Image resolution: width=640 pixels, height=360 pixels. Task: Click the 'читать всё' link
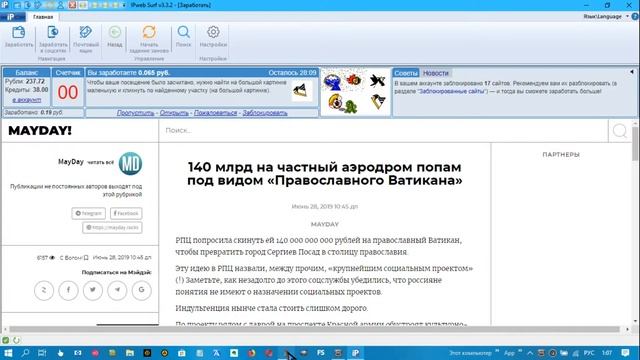pos(101,162)
